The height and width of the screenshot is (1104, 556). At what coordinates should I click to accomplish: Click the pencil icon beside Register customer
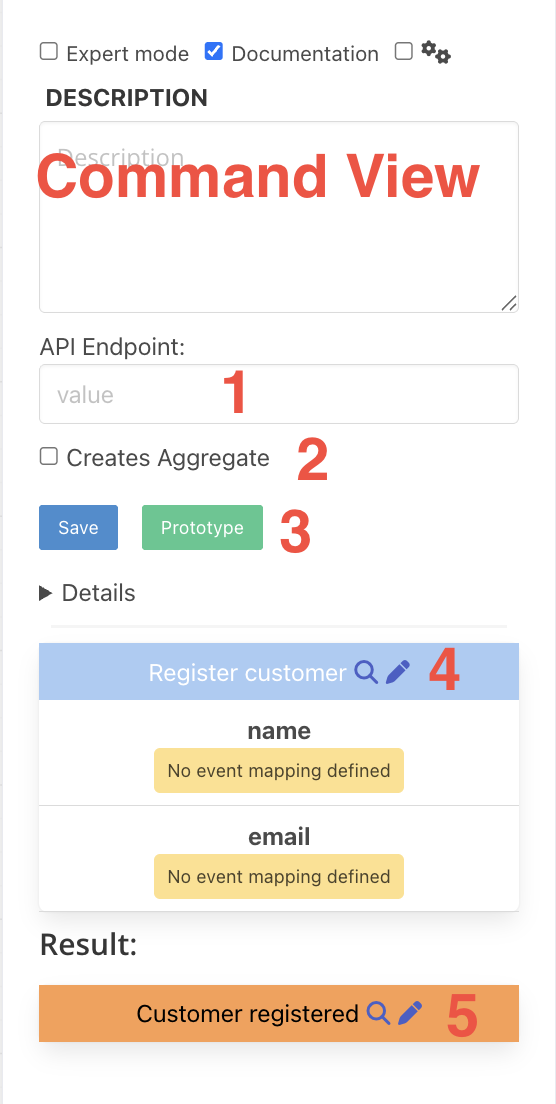coord(398,672)
